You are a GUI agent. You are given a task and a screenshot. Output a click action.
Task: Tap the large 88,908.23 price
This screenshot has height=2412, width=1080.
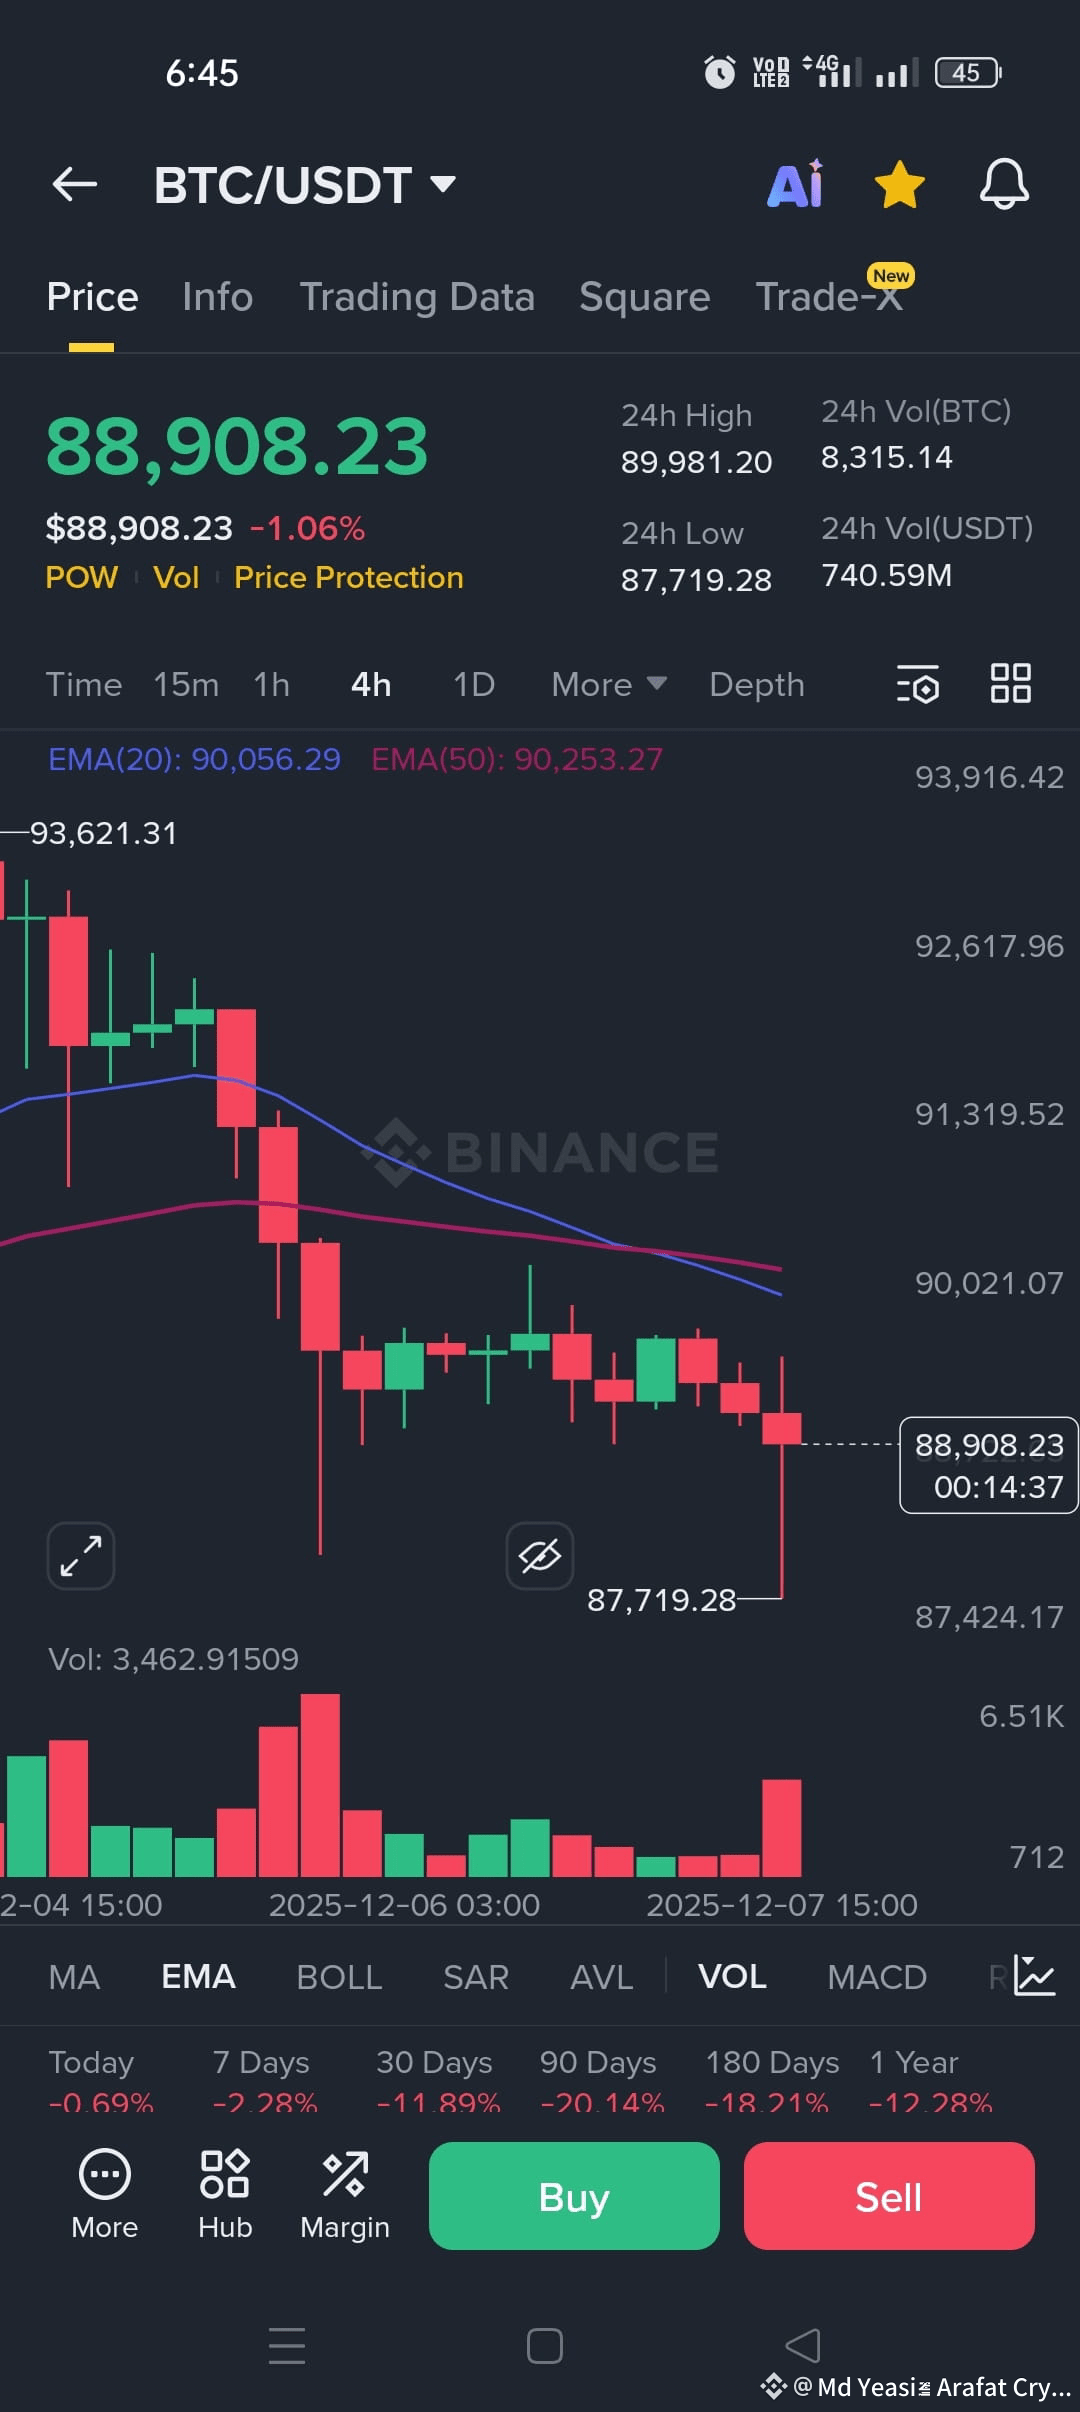point(237,447)
